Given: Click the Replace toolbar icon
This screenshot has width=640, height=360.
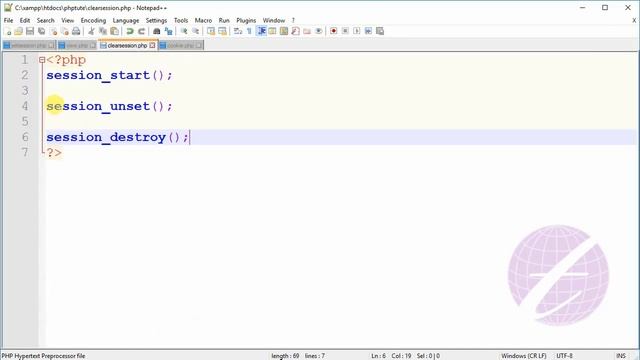Looking at the screenshot, I should 168,31.
